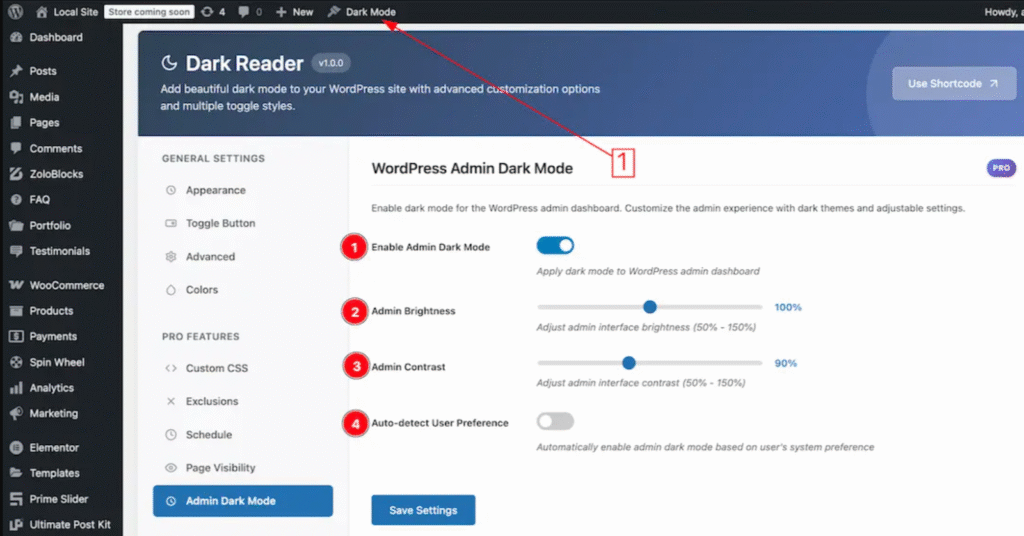1024x536 pixels.
Task: Open the WordPress logo menu
Action: [x=16, y=12]
